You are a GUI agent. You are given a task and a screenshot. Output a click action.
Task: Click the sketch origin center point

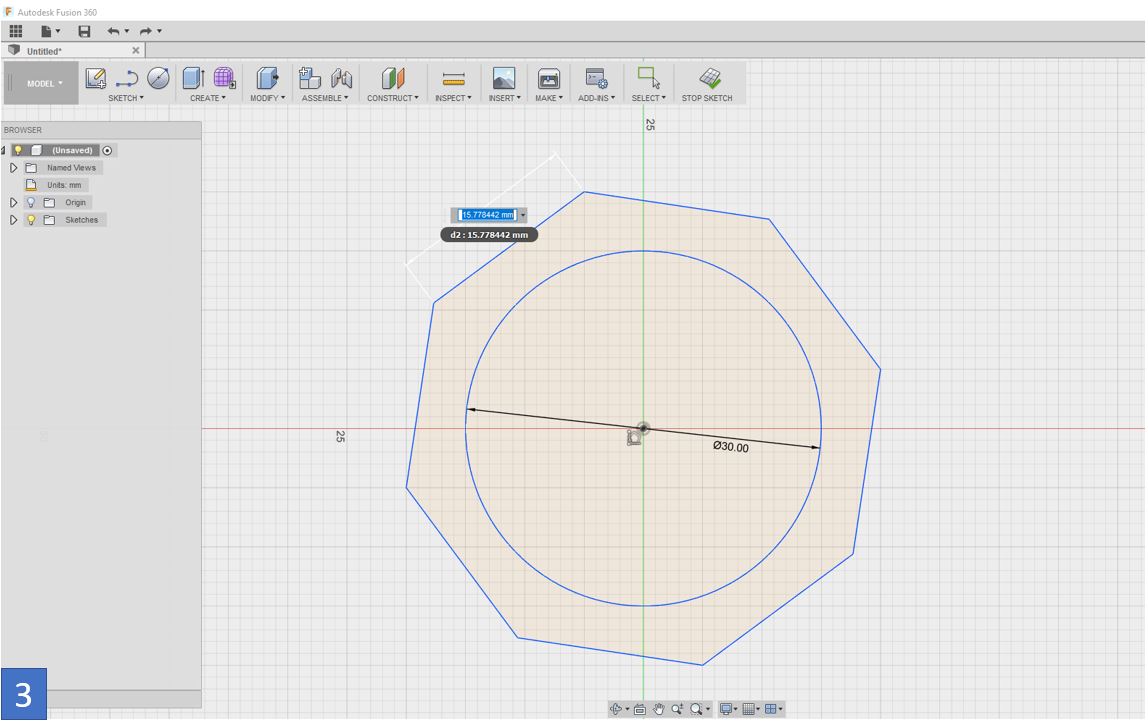(x=643, y=428)
